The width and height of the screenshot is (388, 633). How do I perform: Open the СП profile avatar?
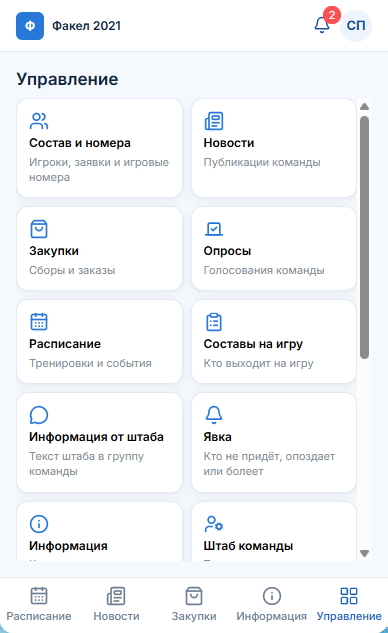356,25
